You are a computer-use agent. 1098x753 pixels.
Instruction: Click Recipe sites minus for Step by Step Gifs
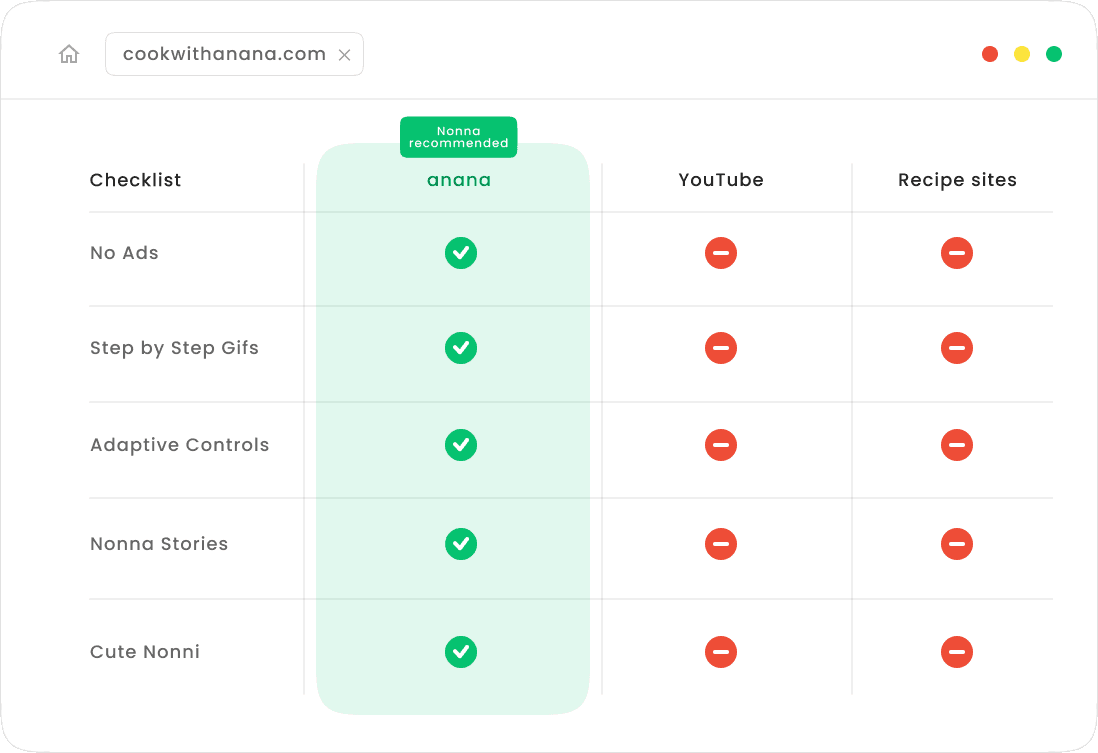957,348
